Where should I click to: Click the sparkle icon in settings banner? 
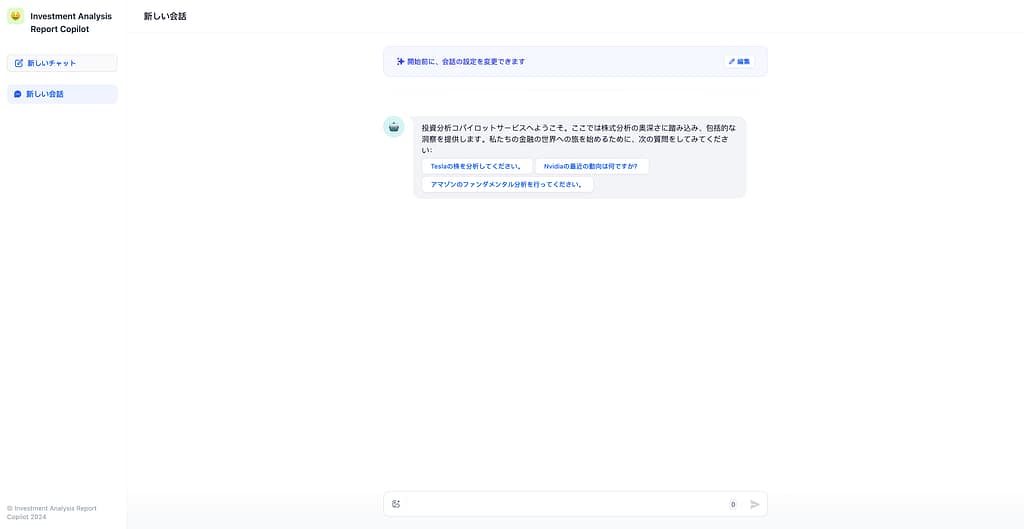400,61
